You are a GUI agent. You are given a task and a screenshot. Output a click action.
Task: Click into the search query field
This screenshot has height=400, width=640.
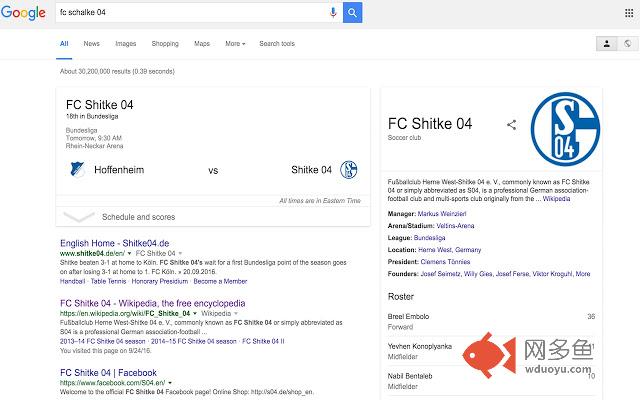[x=190, y=12]
